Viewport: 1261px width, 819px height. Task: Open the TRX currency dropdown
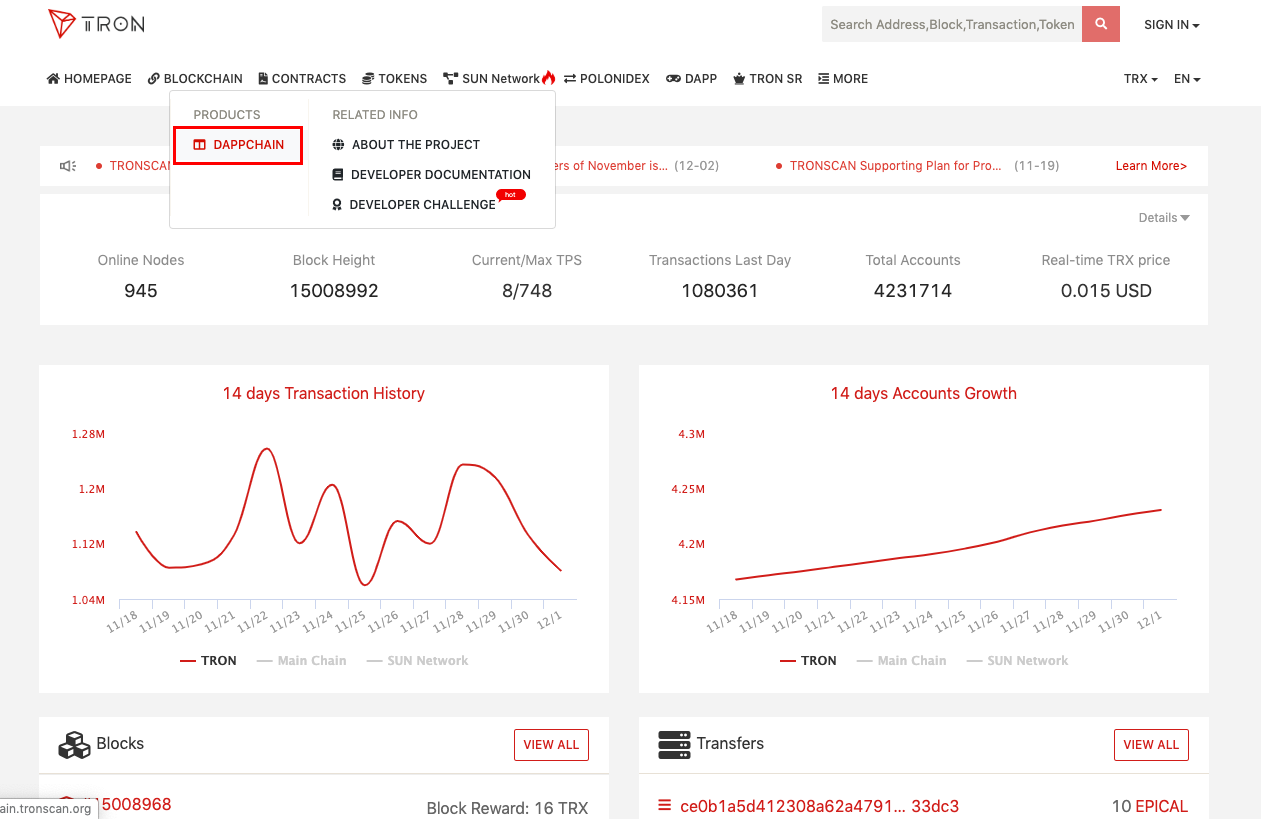point(1141,79)
